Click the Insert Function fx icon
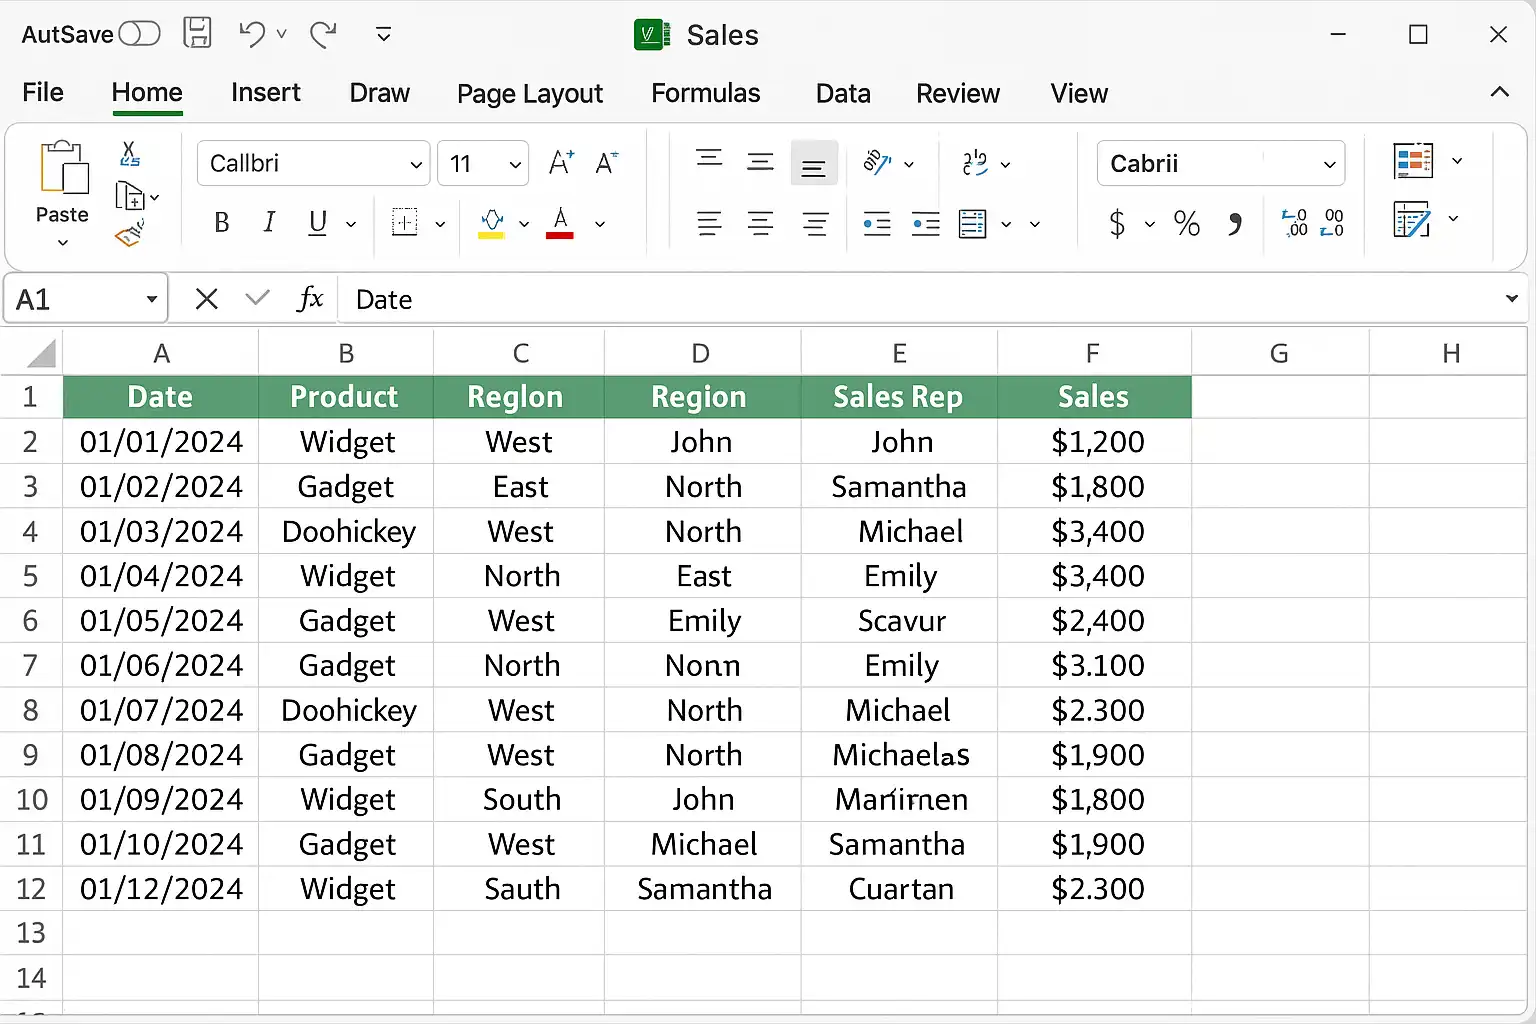This screenshot has width=1536, height=1024. click(x=310, y=299)
